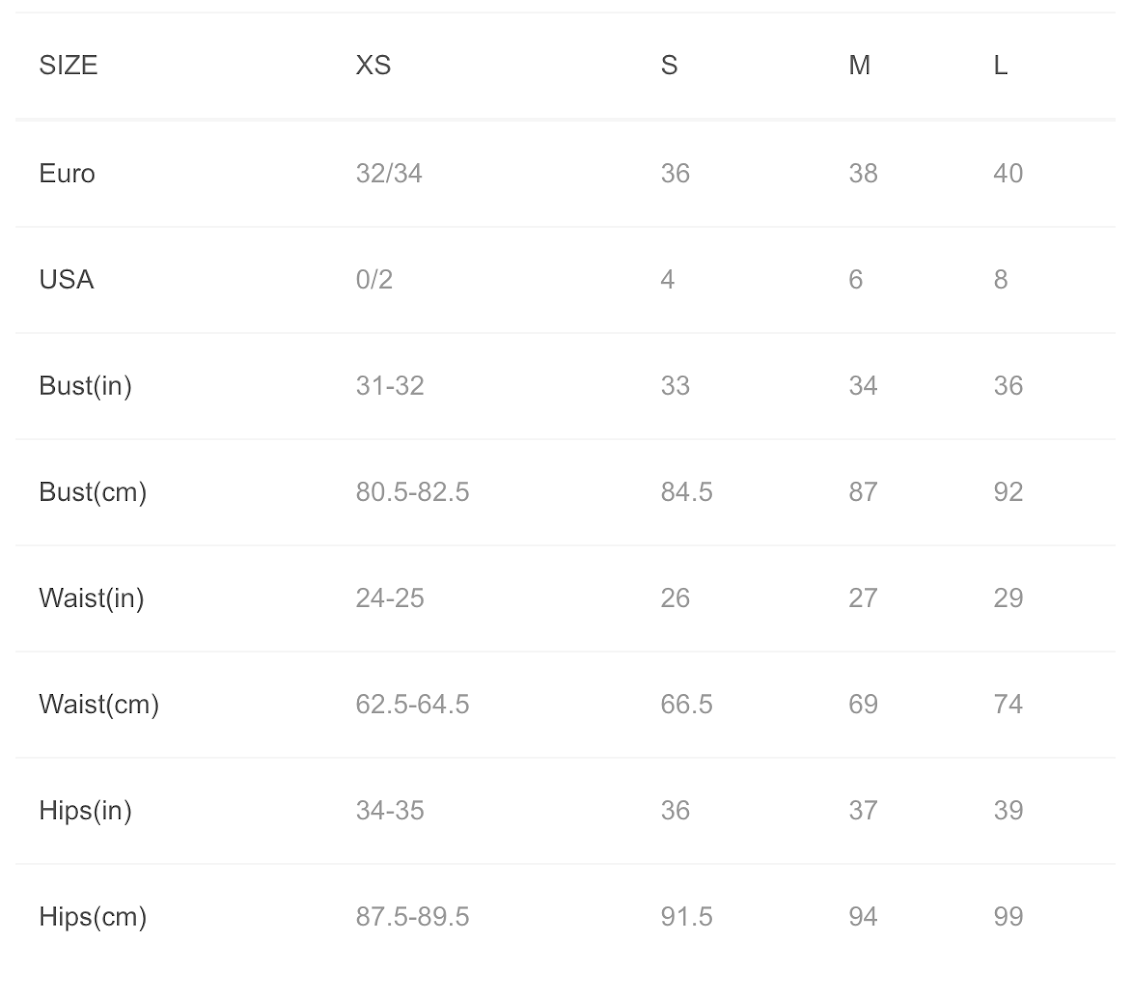This screenshot has height=1000, width=1133.
Task: Click the Euro row label
Action: (x=67, y=174)
